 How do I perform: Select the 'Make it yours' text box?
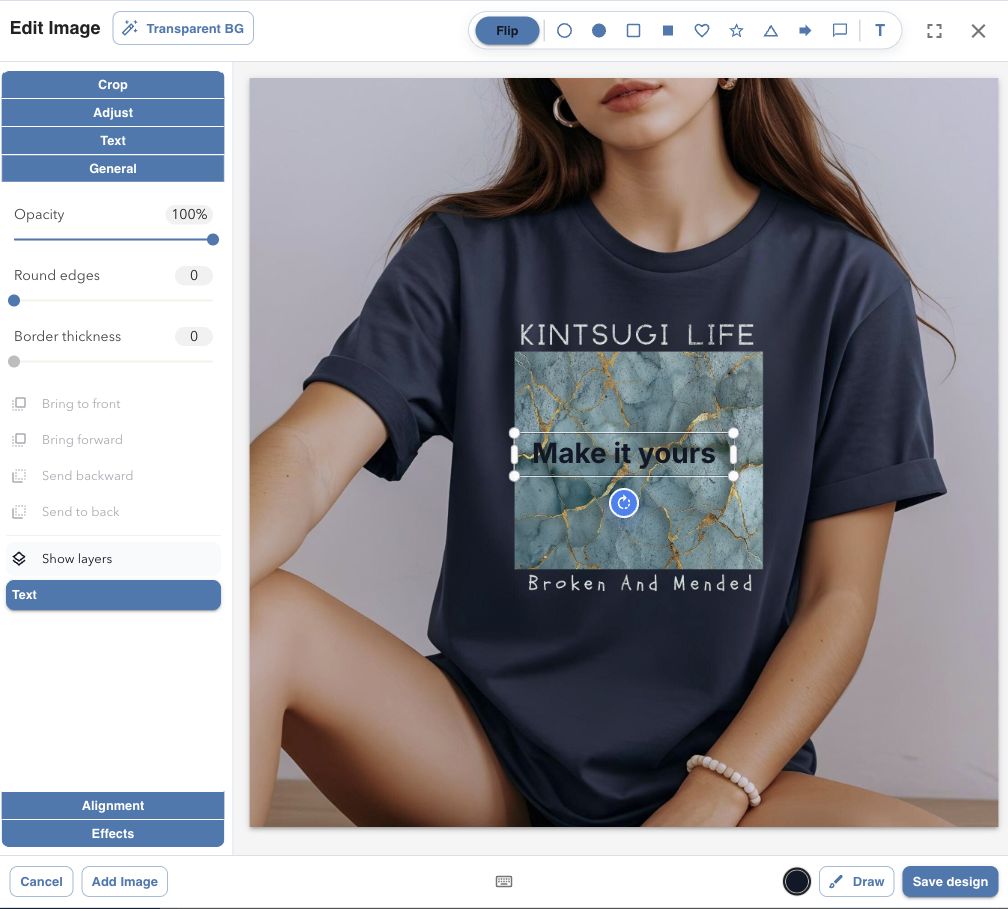pos(624,454)
